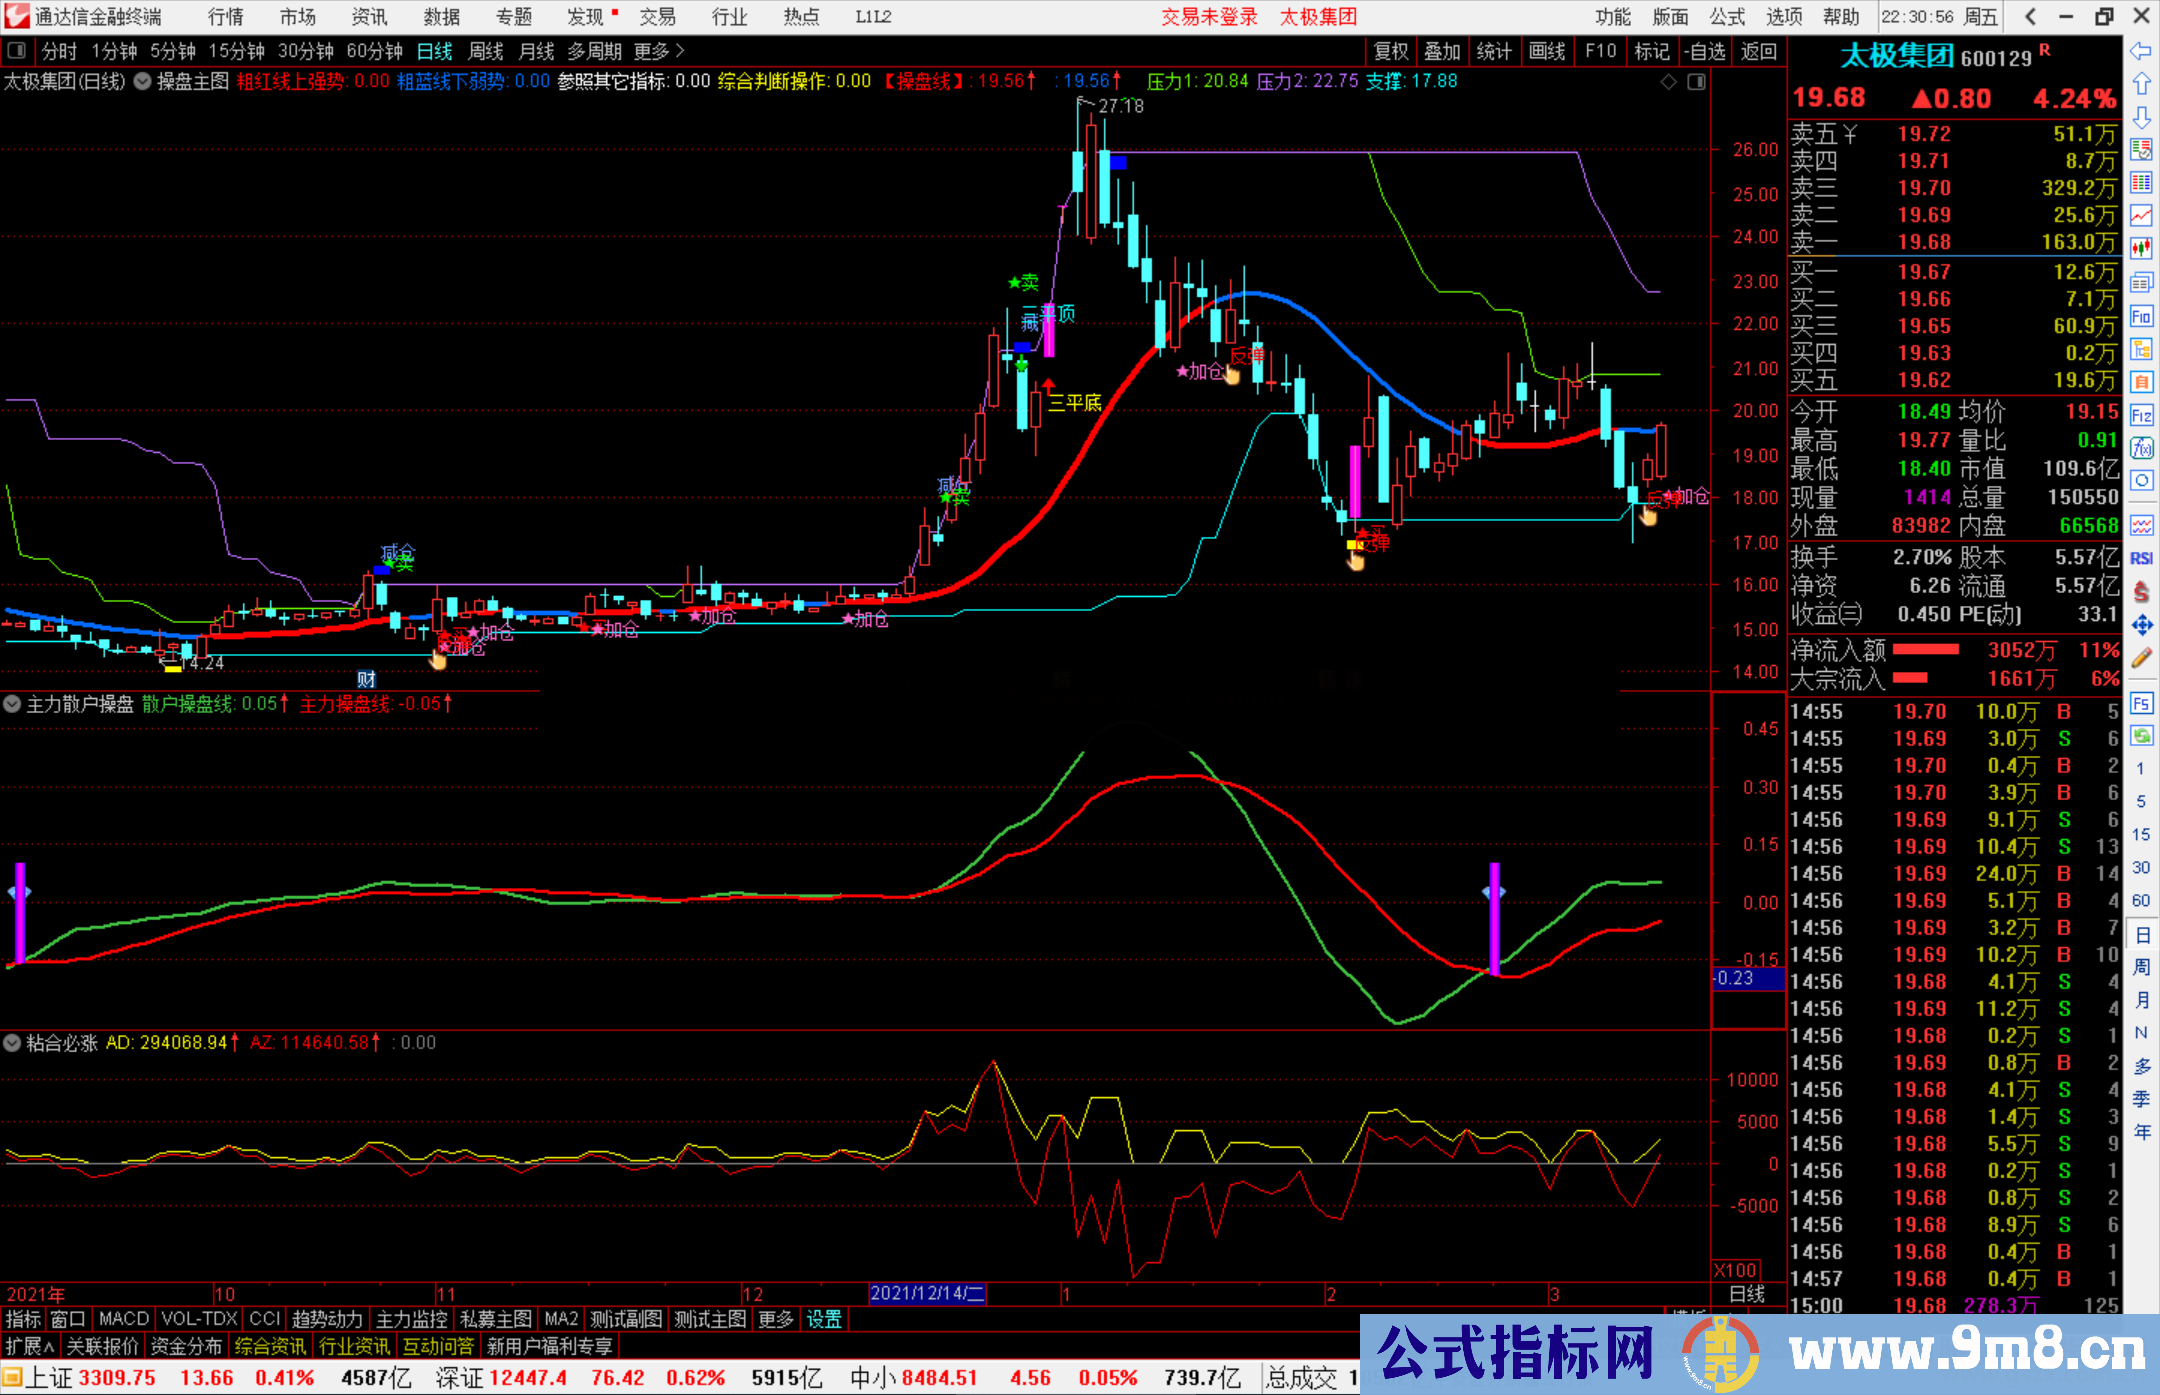
Task: Click the formula f(x) icon in sidebar
Action: point(2141,448)
